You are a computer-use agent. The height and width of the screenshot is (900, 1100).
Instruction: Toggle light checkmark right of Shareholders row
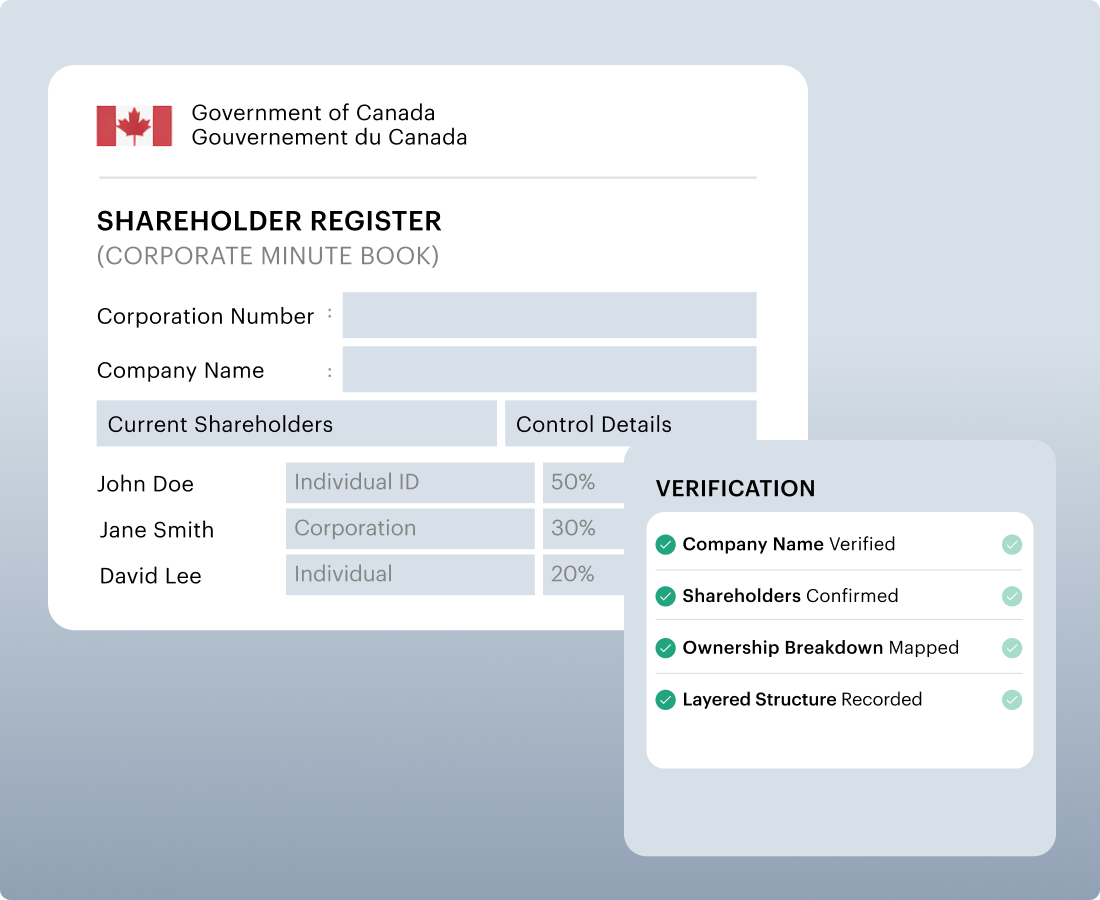click(x=1012, y=596)
